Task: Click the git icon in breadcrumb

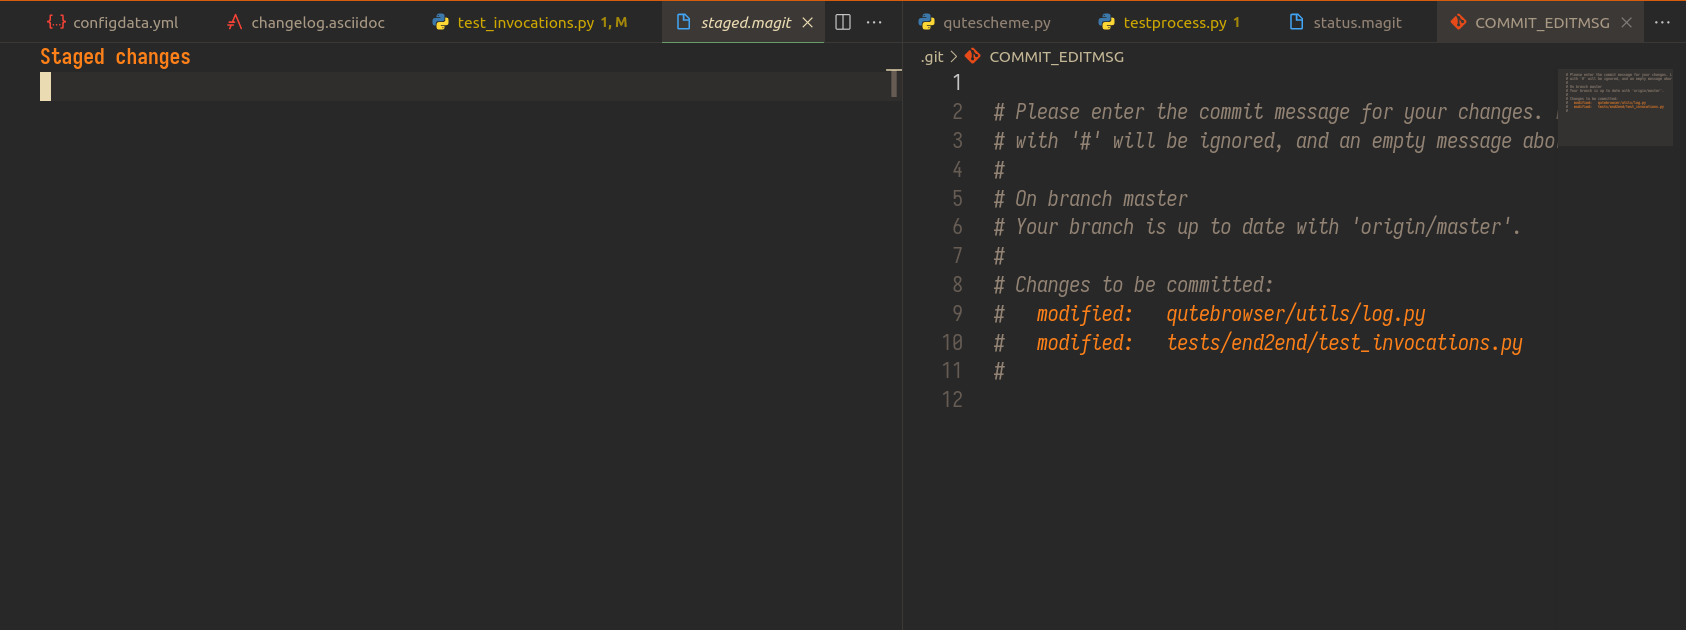Action: (x=972, y=56)
